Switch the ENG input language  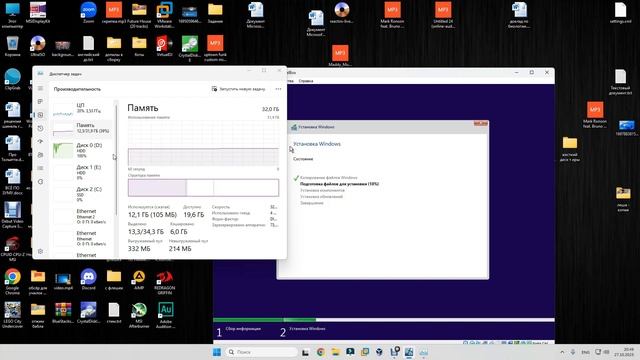(x=585, y=352)
